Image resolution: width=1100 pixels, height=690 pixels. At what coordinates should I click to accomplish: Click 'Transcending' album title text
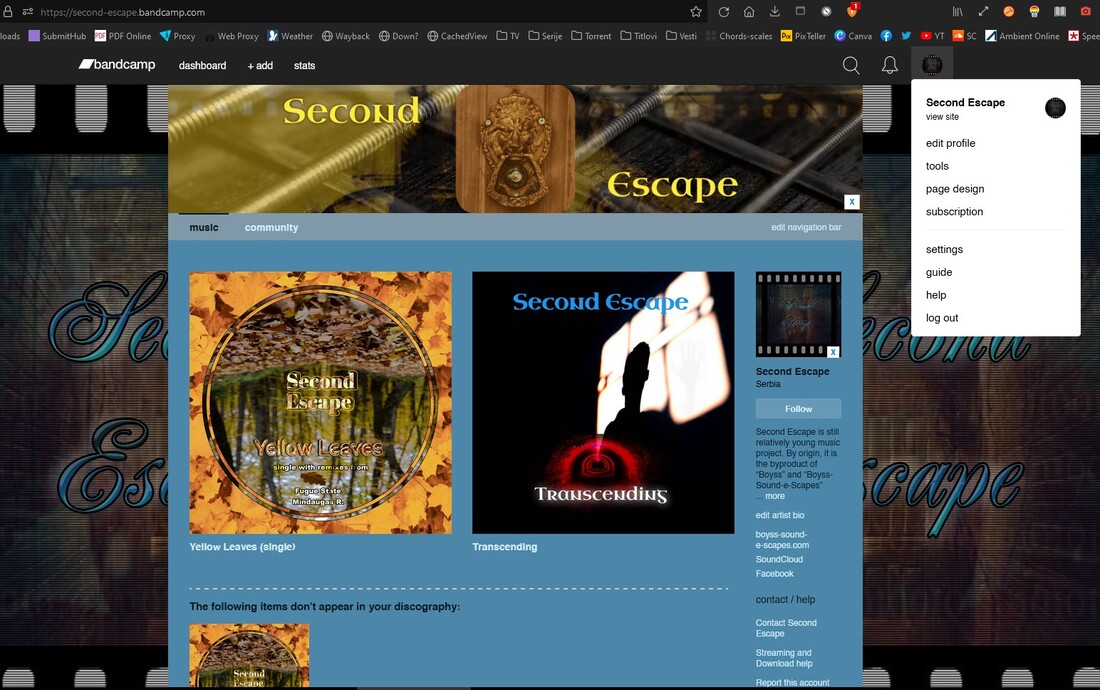504,547
